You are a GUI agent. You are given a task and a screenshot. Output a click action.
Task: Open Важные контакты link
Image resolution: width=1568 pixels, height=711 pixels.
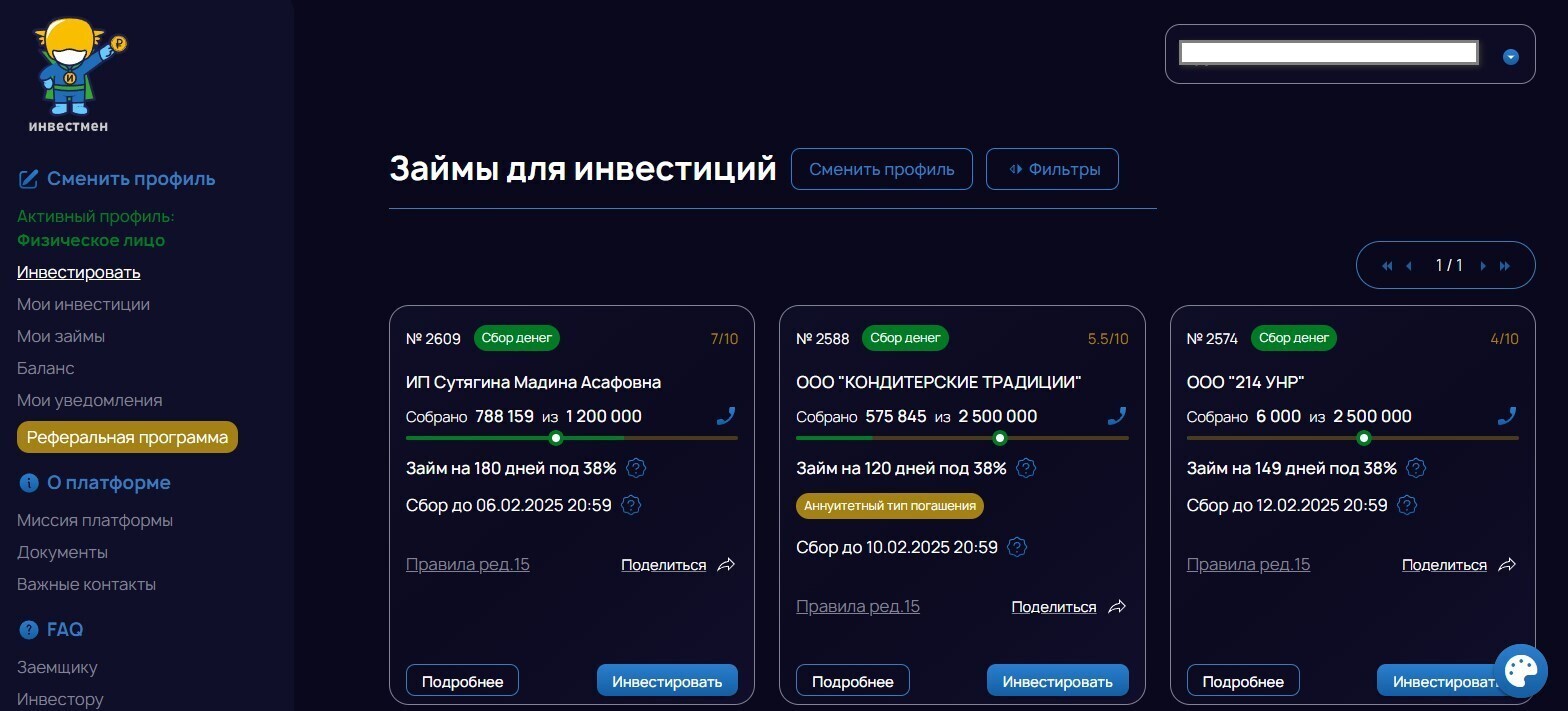[x=86, y=584]
